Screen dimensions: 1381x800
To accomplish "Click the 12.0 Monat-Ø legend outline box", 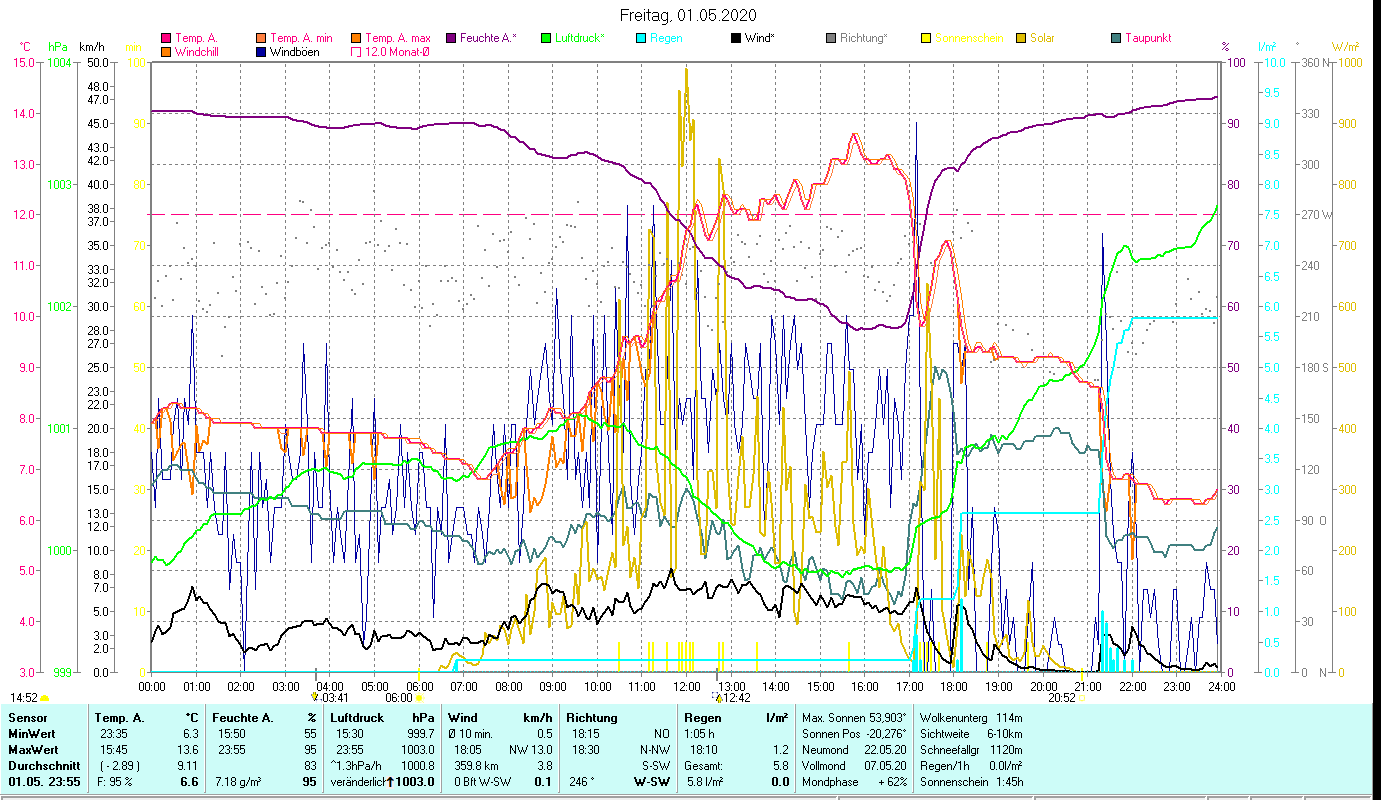I will (x=356, y=51).
